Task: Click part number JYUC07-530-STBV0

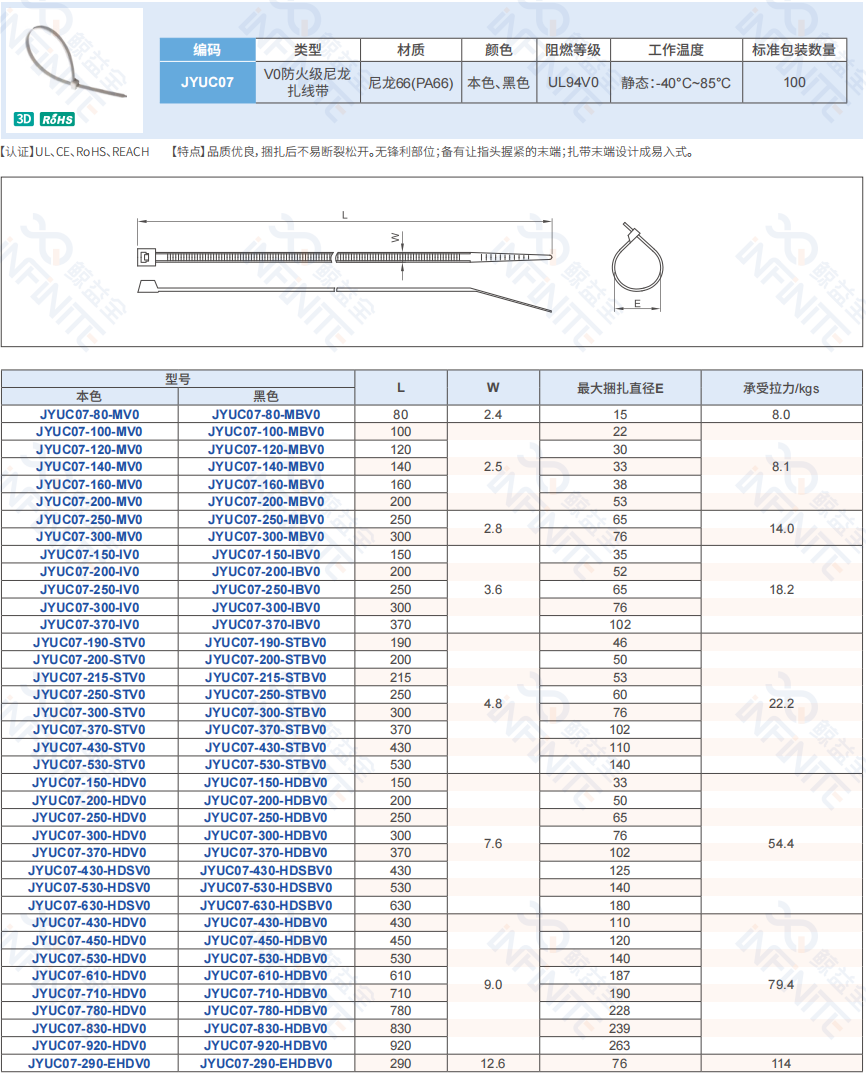Action: 266,765
